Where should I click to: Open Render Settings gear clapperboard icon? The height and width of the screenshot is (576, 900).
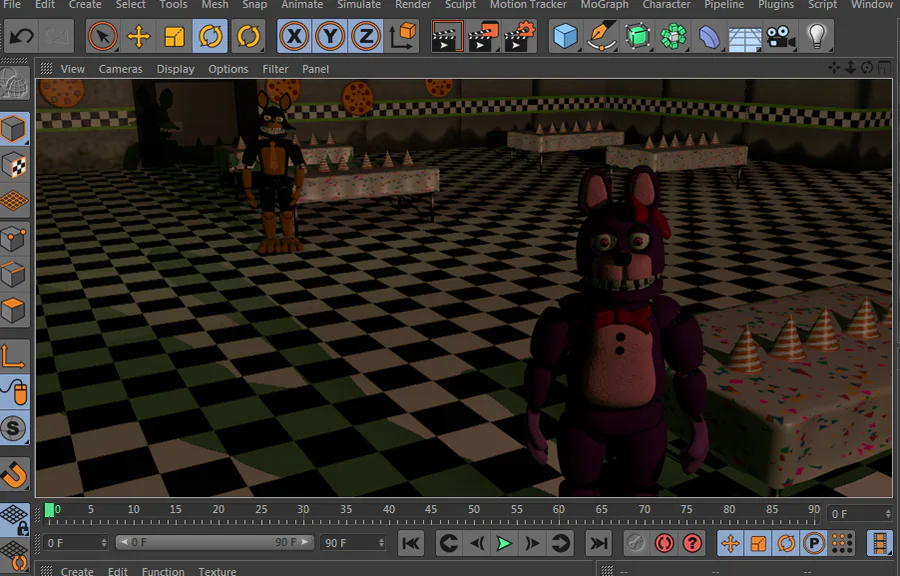click(519, 36)
